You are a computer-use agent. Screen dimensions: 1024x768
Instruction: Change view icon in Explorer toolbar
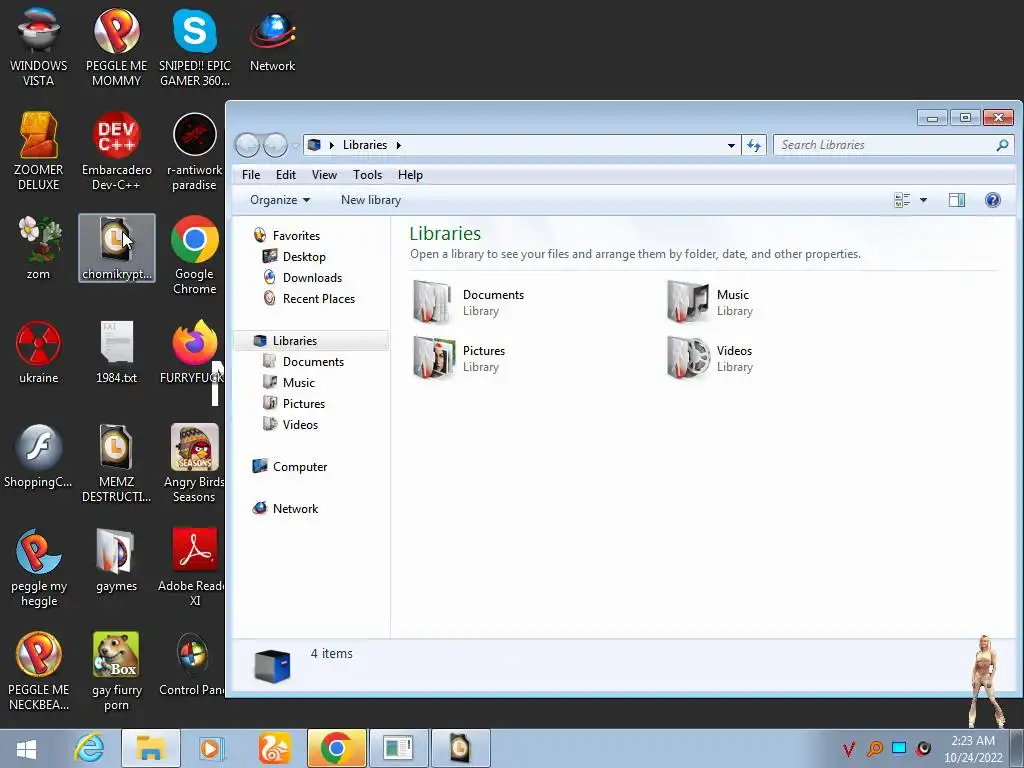(x=902, y=200)
